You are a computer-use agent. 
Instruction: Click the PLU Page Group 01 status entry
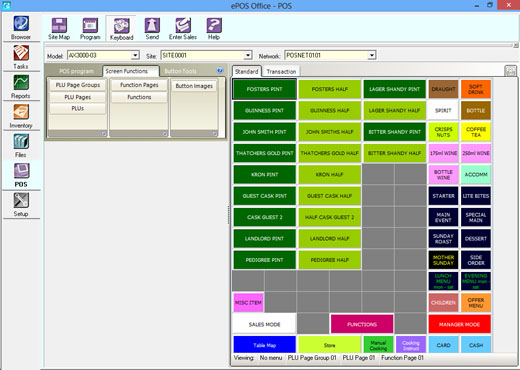(x=312, y=358)
